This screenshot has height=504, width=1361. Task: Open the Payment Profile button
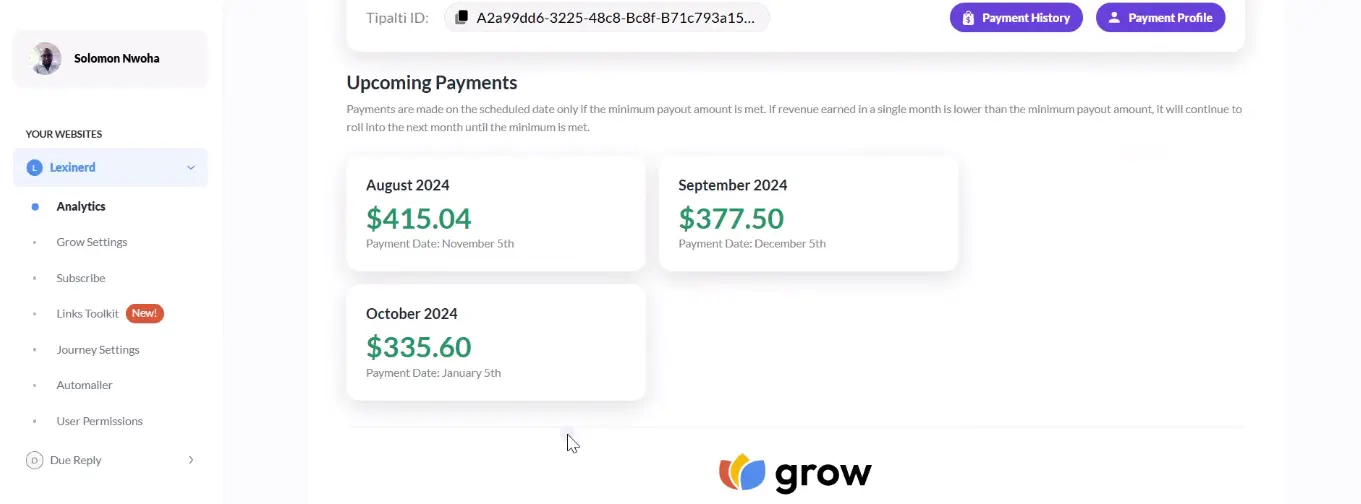[1160, 18]
